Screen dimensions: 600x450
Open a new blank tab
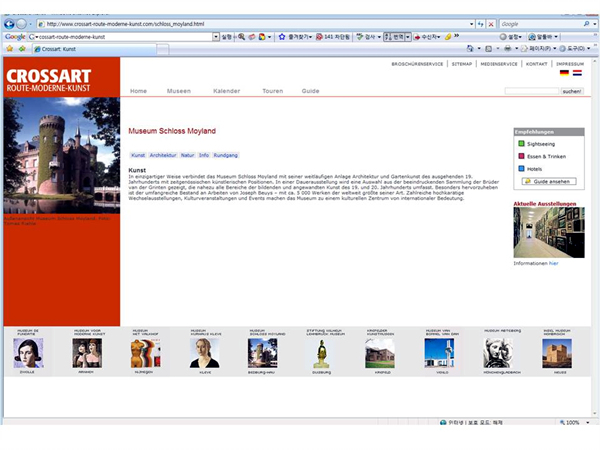click(163, 49)
